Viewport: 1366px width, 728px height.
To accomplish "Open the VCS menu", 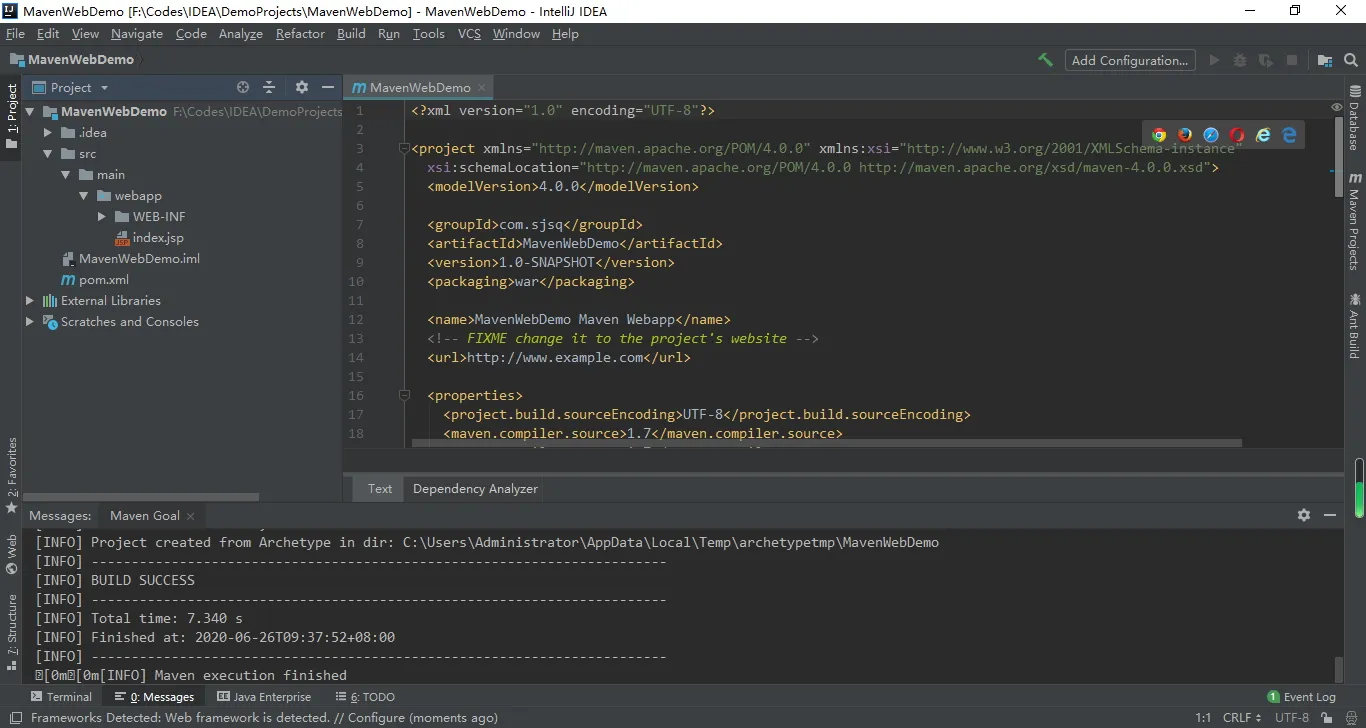I will [469, 33].
